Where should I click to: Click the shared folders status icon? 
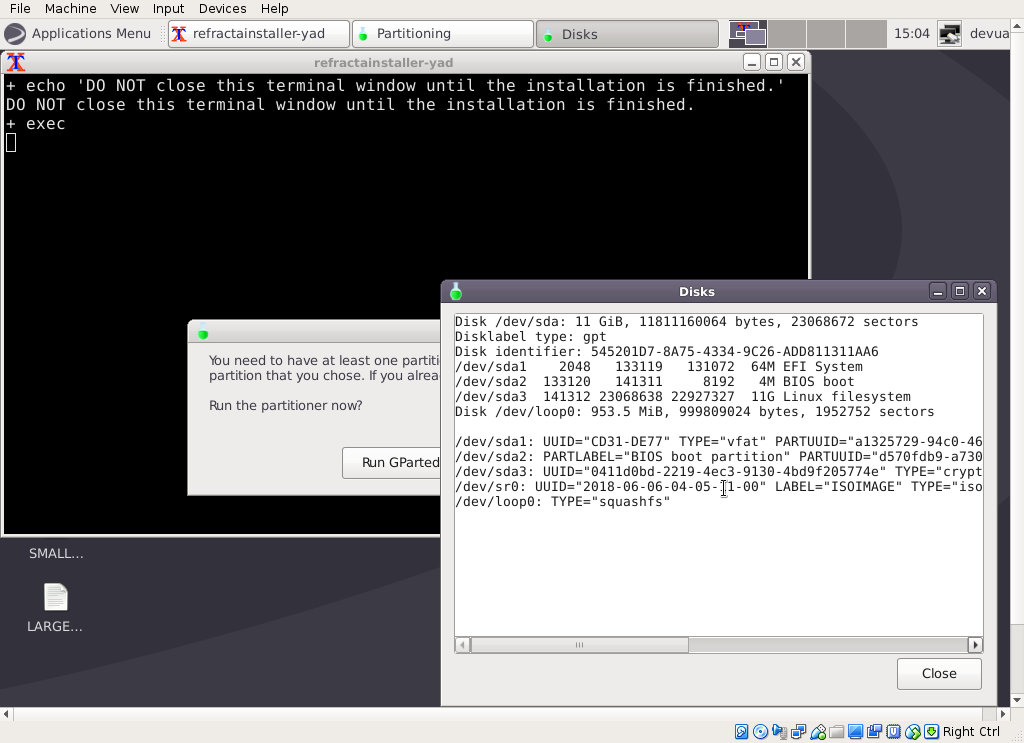coord(836,732)
